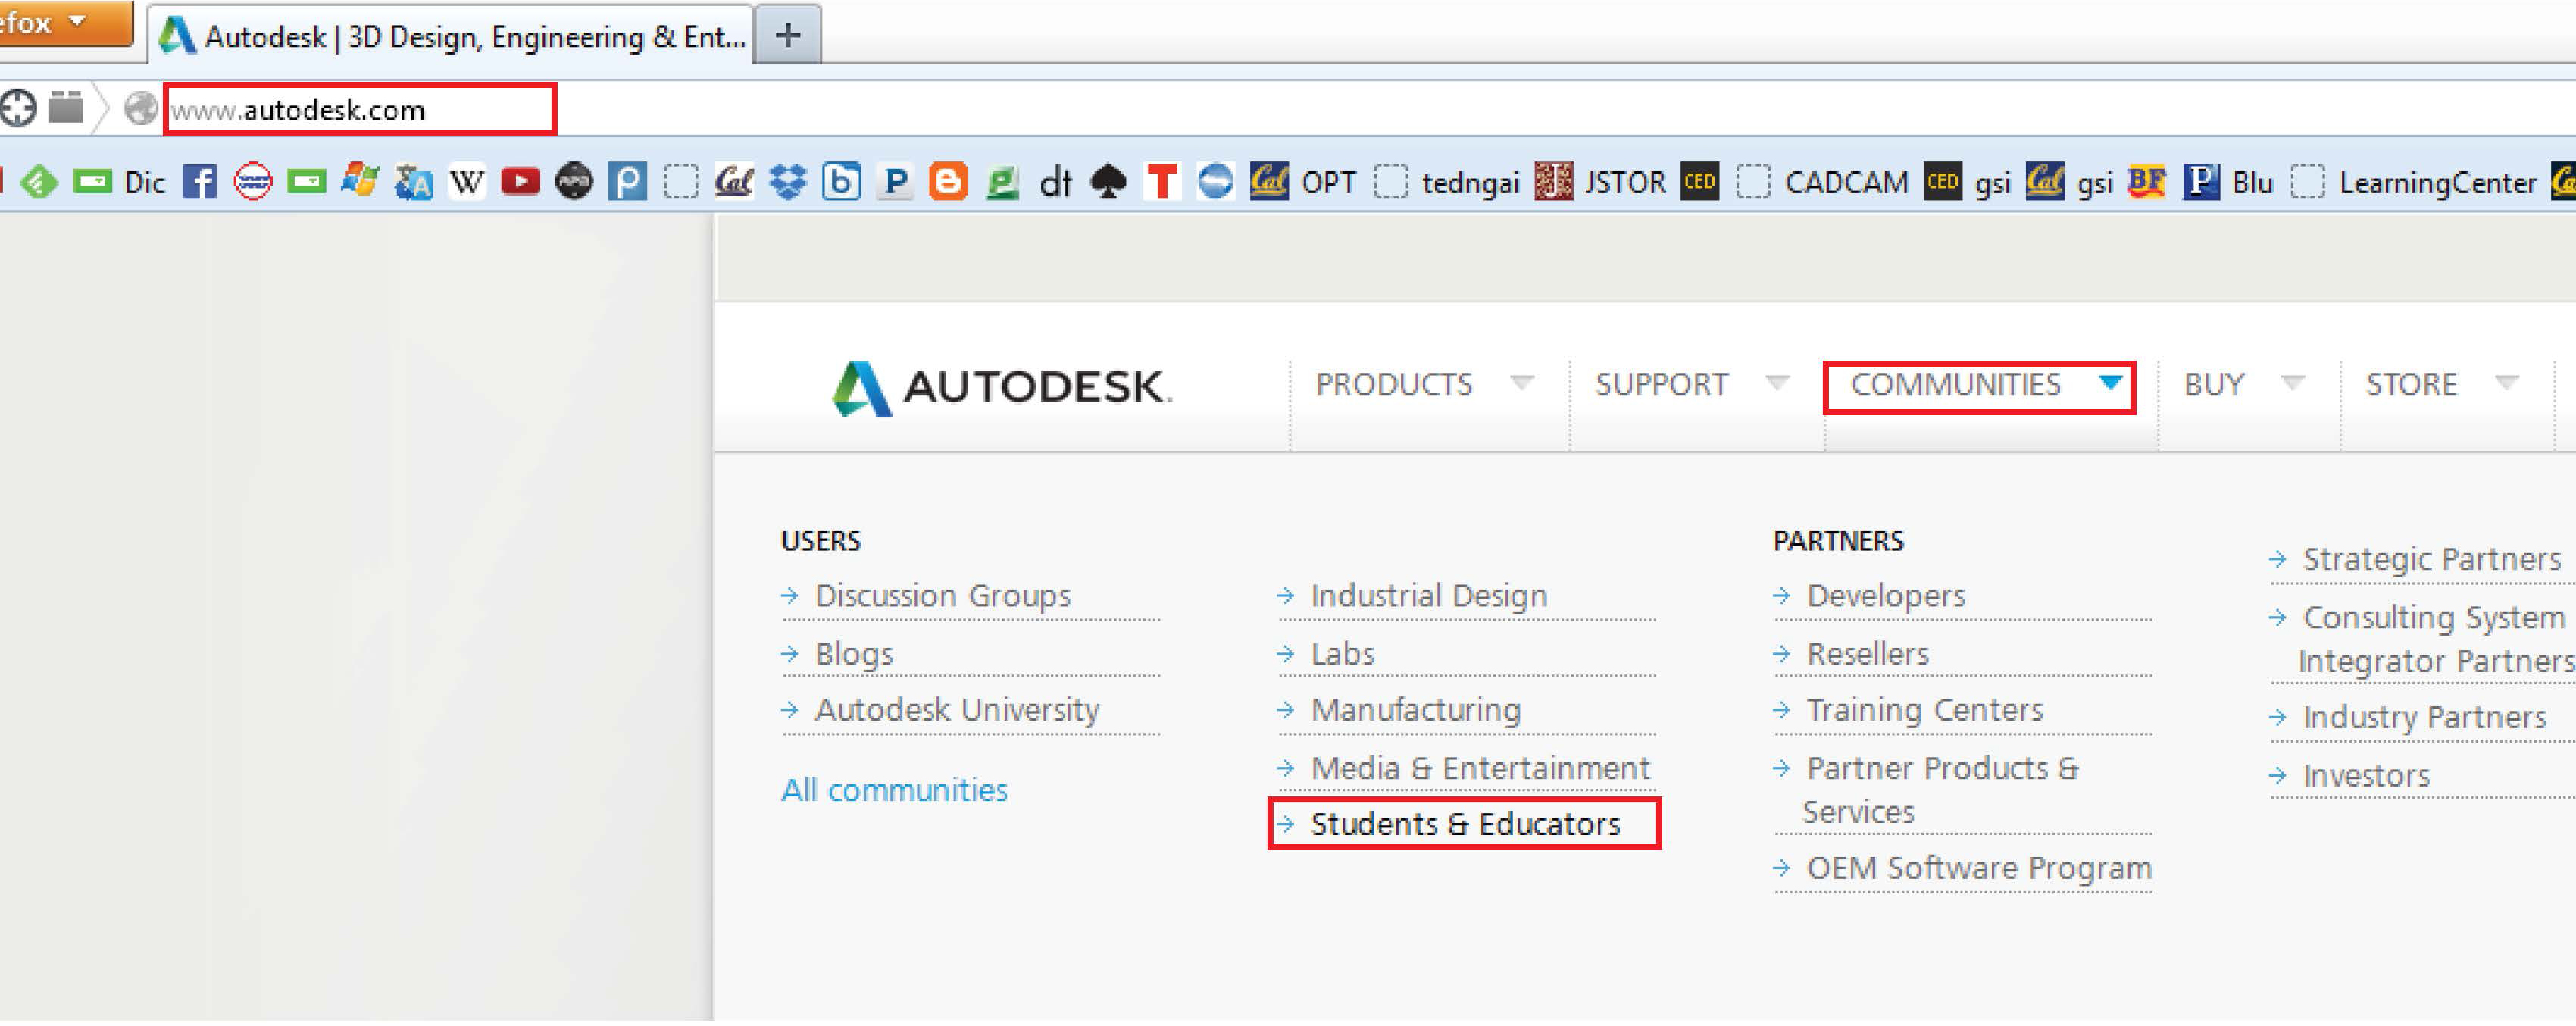Open the BF bookmark icon

2146,182
